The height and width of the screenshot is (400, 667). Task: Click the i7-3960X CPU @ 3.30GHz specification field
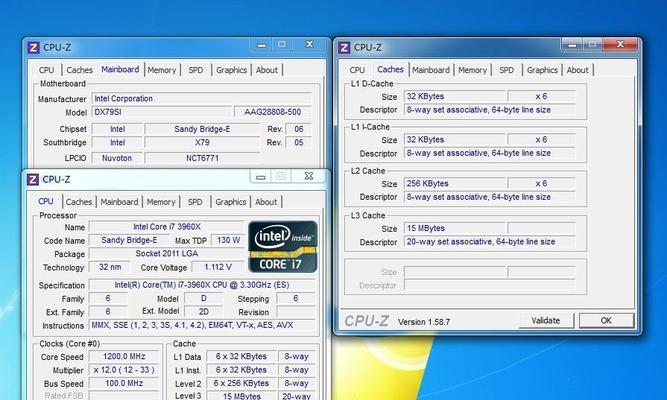coord(202,285)
